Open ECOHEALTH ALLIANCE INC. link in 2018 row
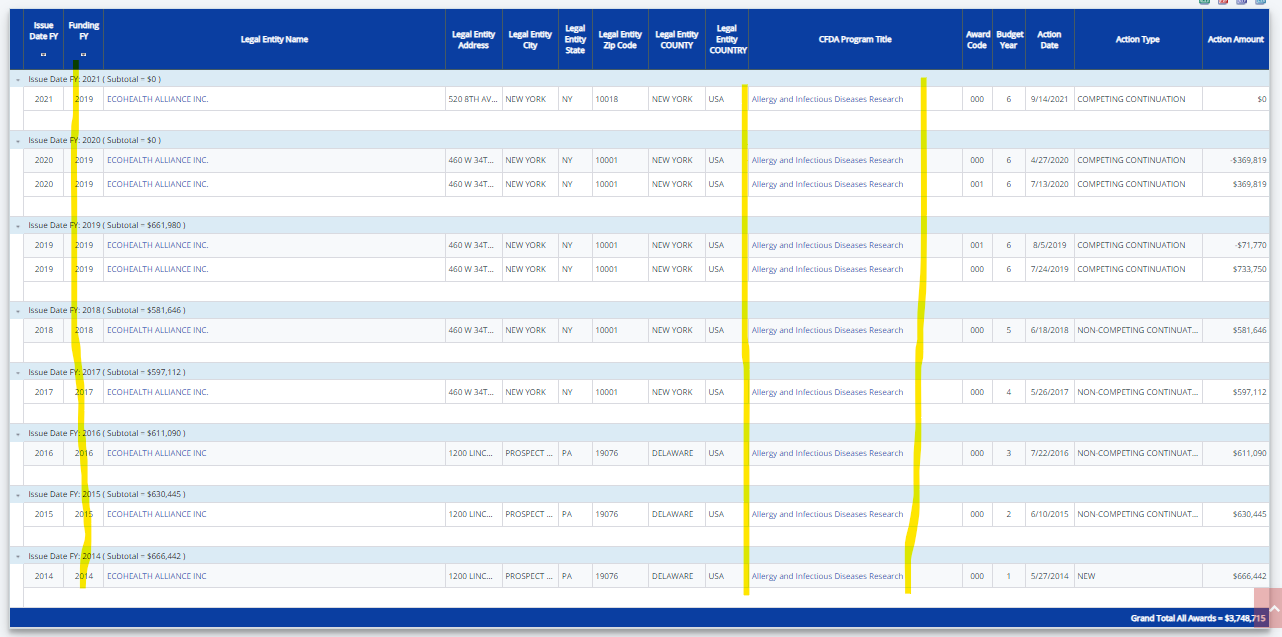Viewport: 1282px width, 637px height. point(158,330)
